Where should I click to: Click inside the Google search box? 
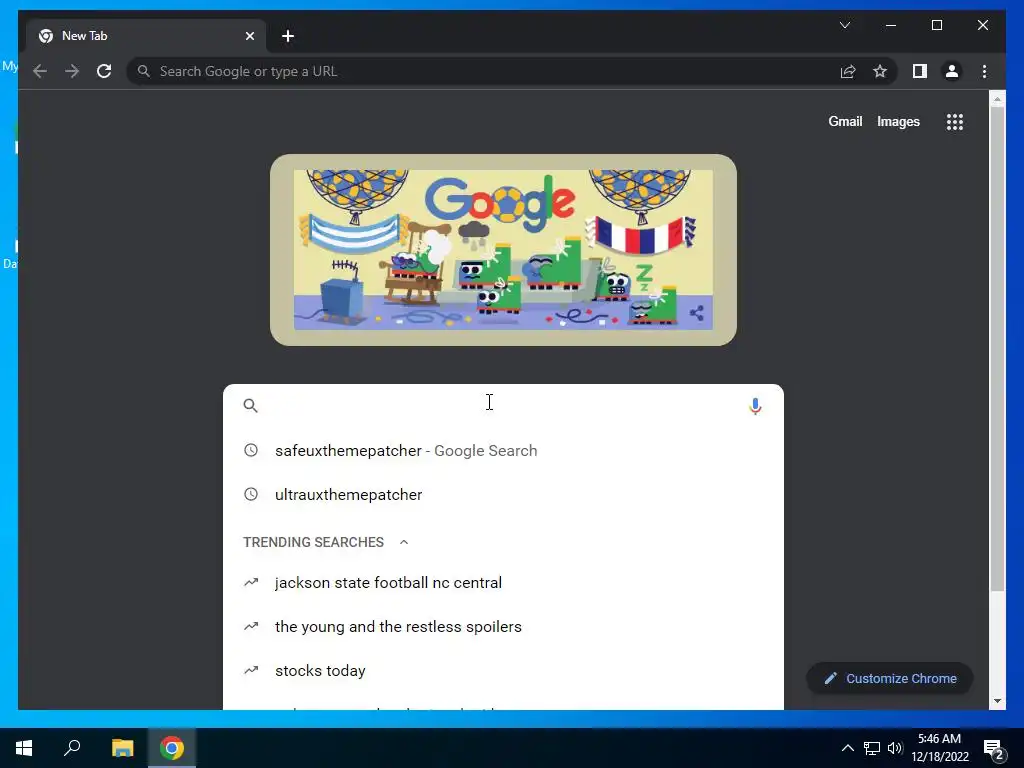click(503, 406)
